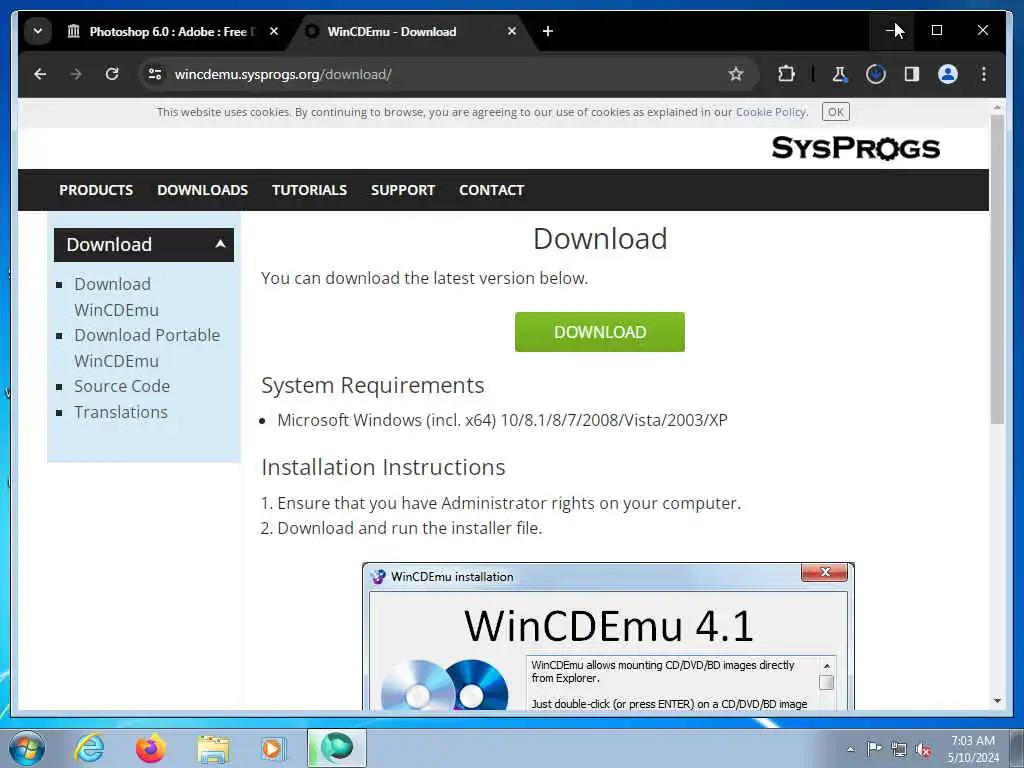Launch Firefox from the taskbar
Screen dimensions: 1024x768
tap(151, 748)
